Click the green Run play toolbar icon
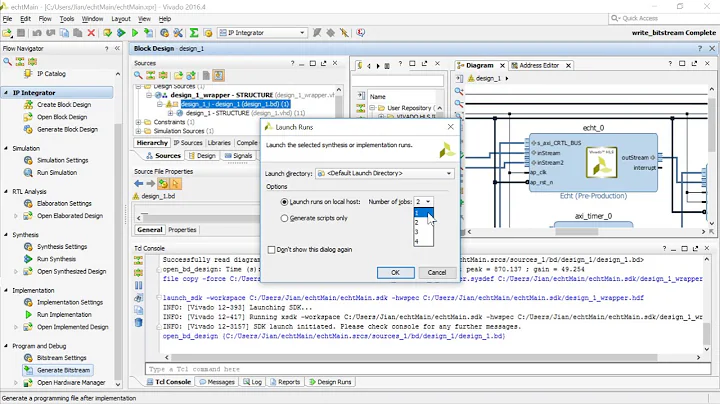Image resolution: width=720 pixels, height=404 pixels. pos(135,33)
